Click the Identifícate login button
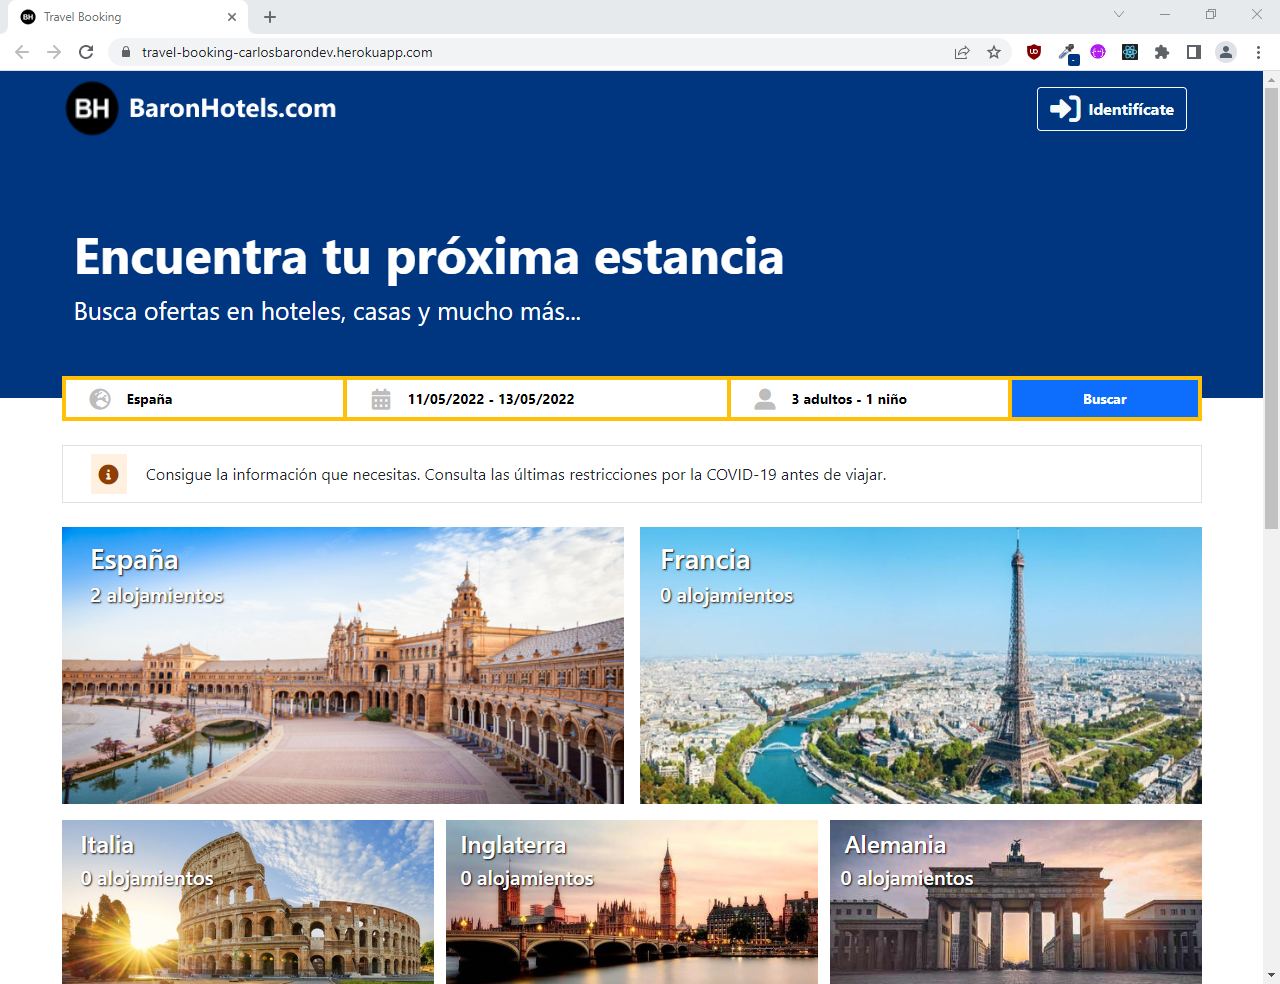This screenshot has width=1280, height=984. 1111,109
